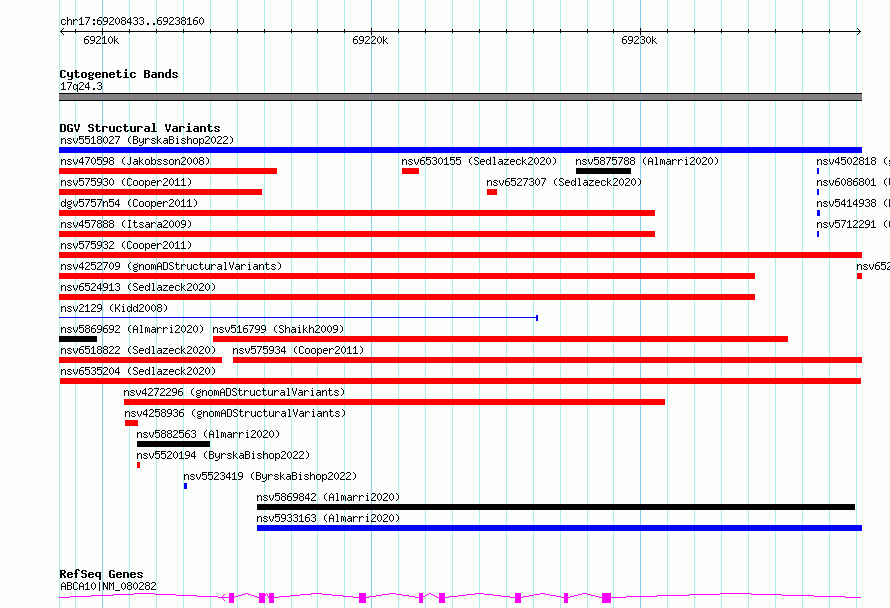Click the nsv6527307 (Sedlazeck2020) label
Screen dimensions: 890x608
tap(564, 182)
